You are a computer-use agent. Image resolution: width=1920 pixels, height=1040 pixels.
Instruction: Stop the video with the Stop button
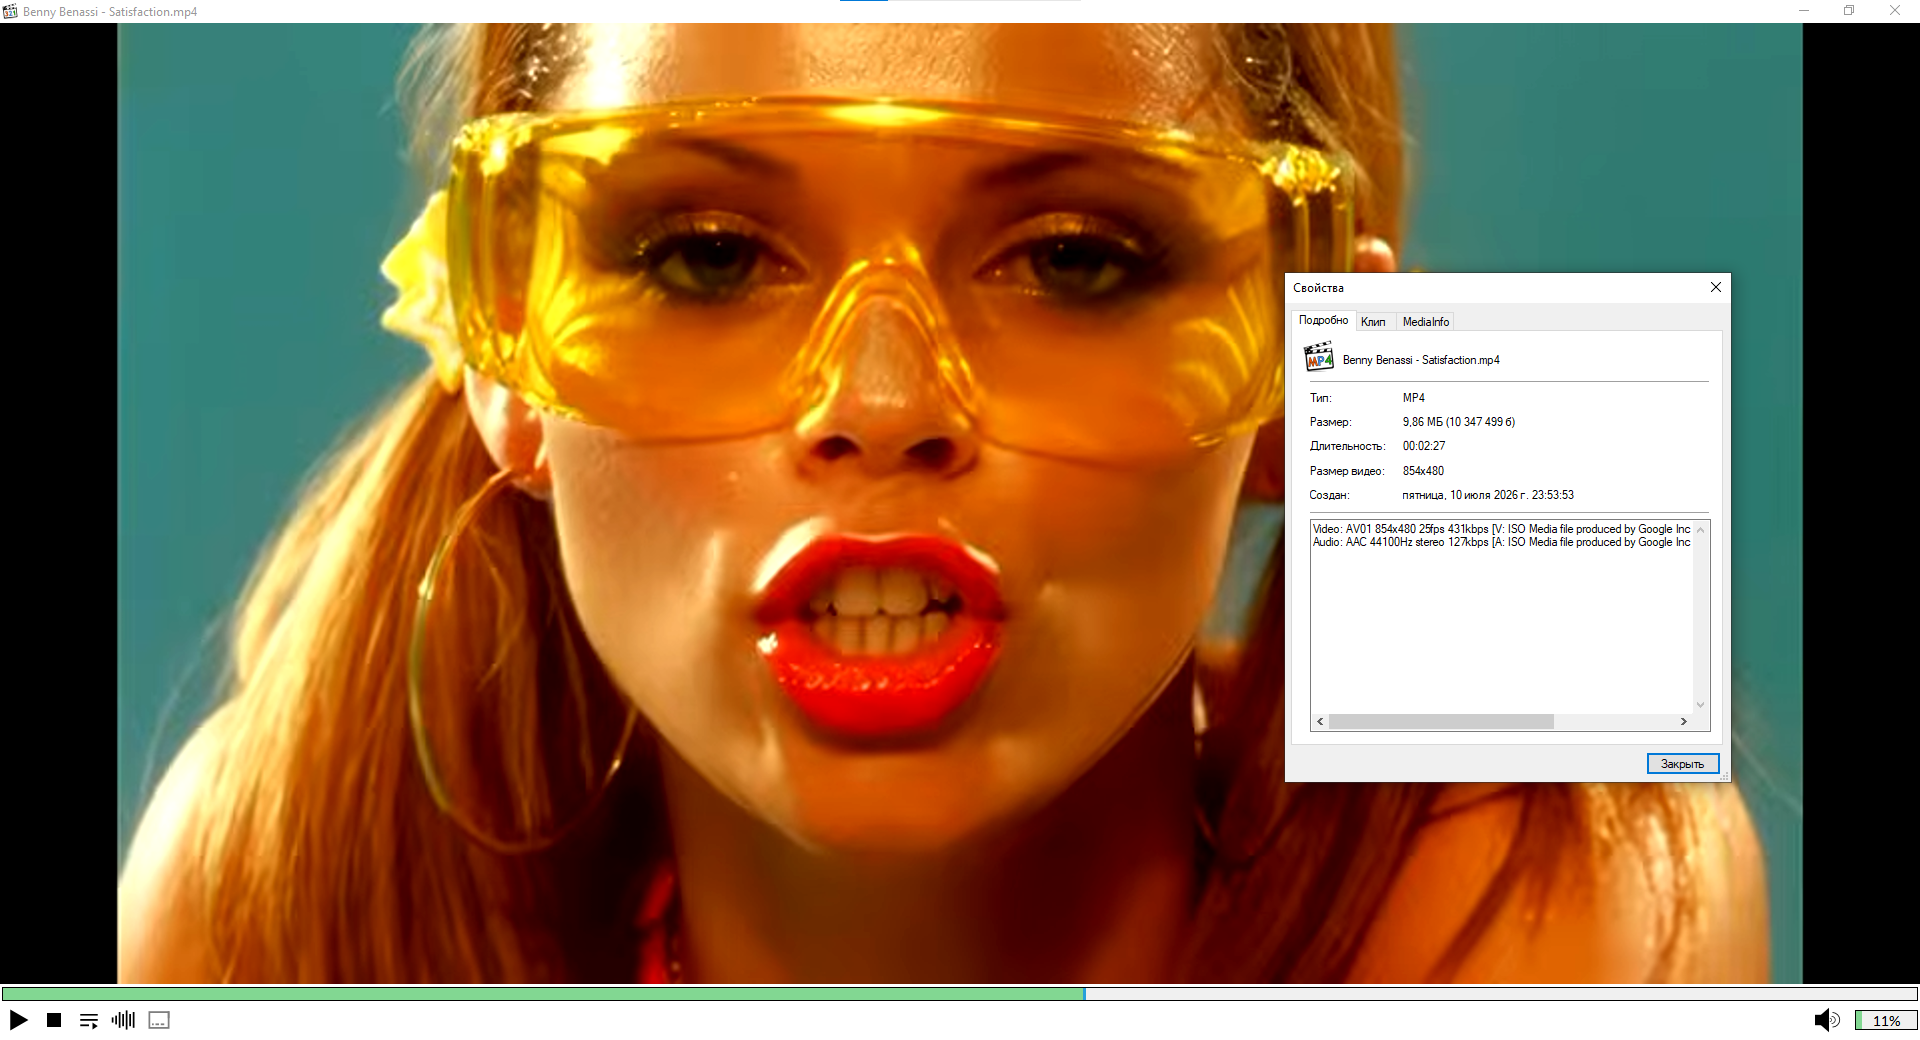(54, 1020)
